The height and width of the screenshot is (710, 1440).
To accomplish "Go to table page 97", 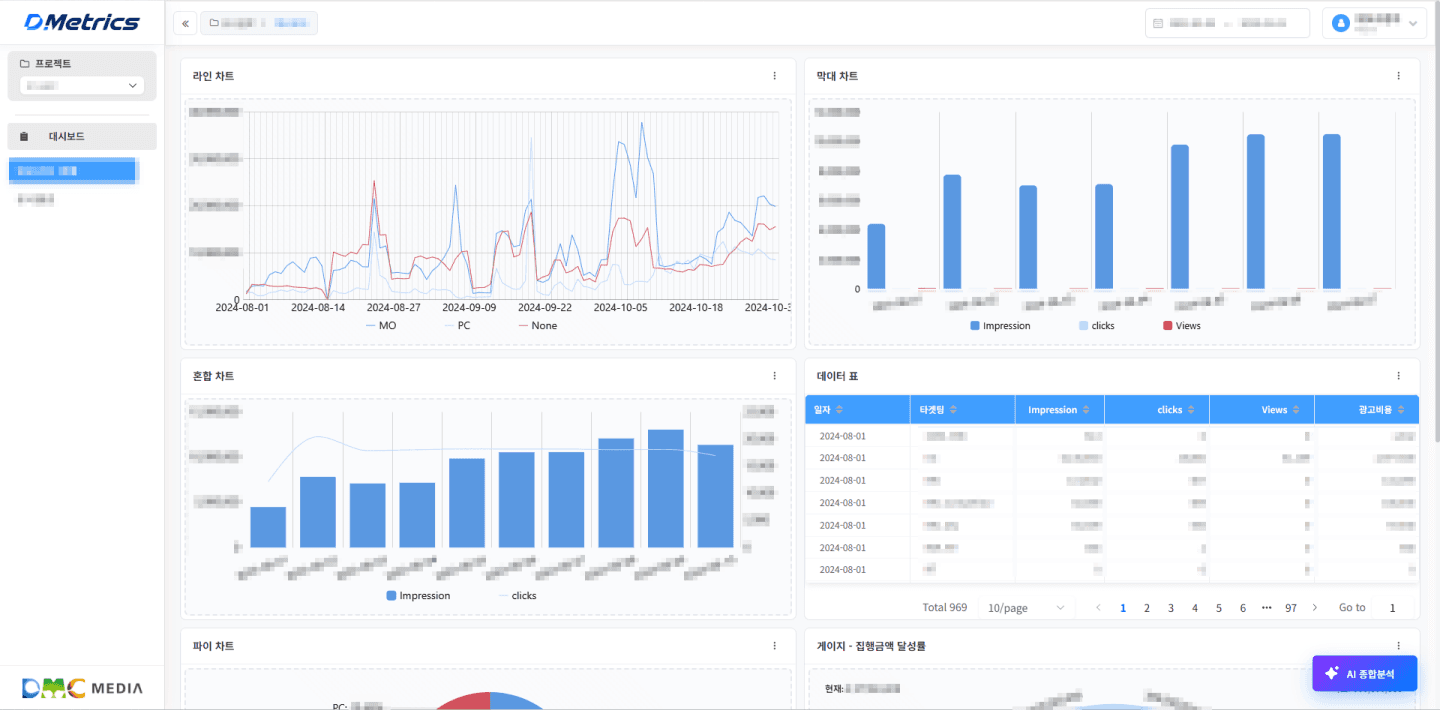I will pyautogui.click(x=1291, y=608).
